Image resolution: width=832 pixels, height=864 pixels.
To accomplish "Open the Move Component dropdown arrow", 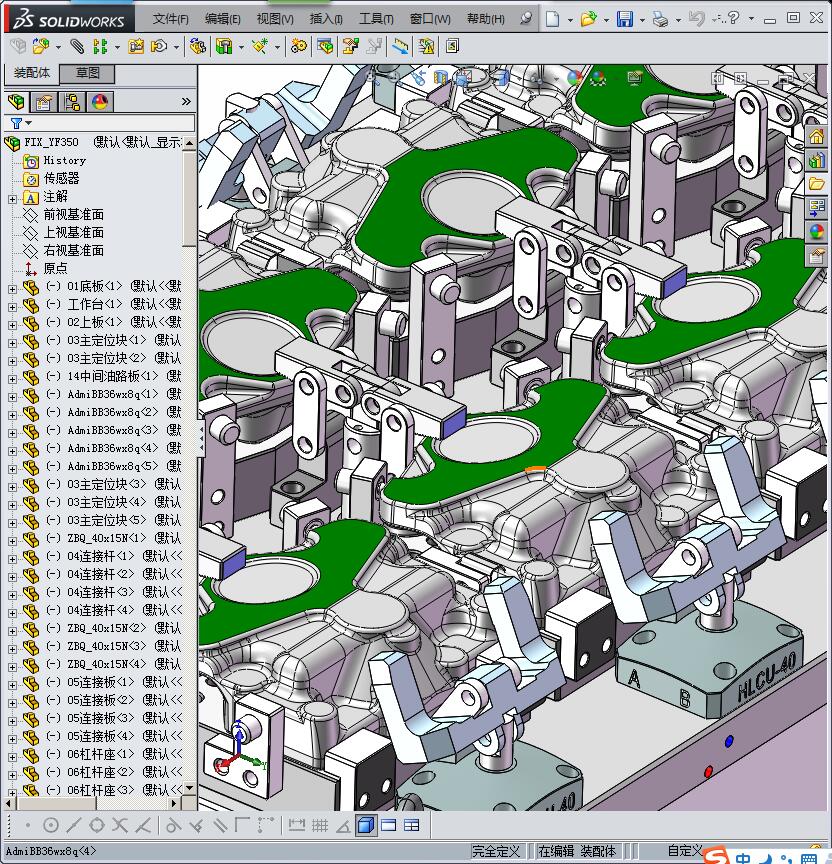I will tap(176, 47).
